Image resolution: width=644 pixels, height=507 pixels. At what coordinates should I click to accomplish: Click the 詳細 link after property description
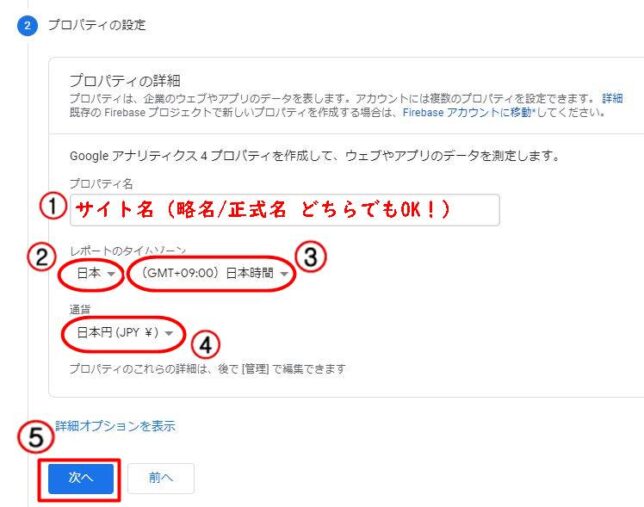point(612,99)
